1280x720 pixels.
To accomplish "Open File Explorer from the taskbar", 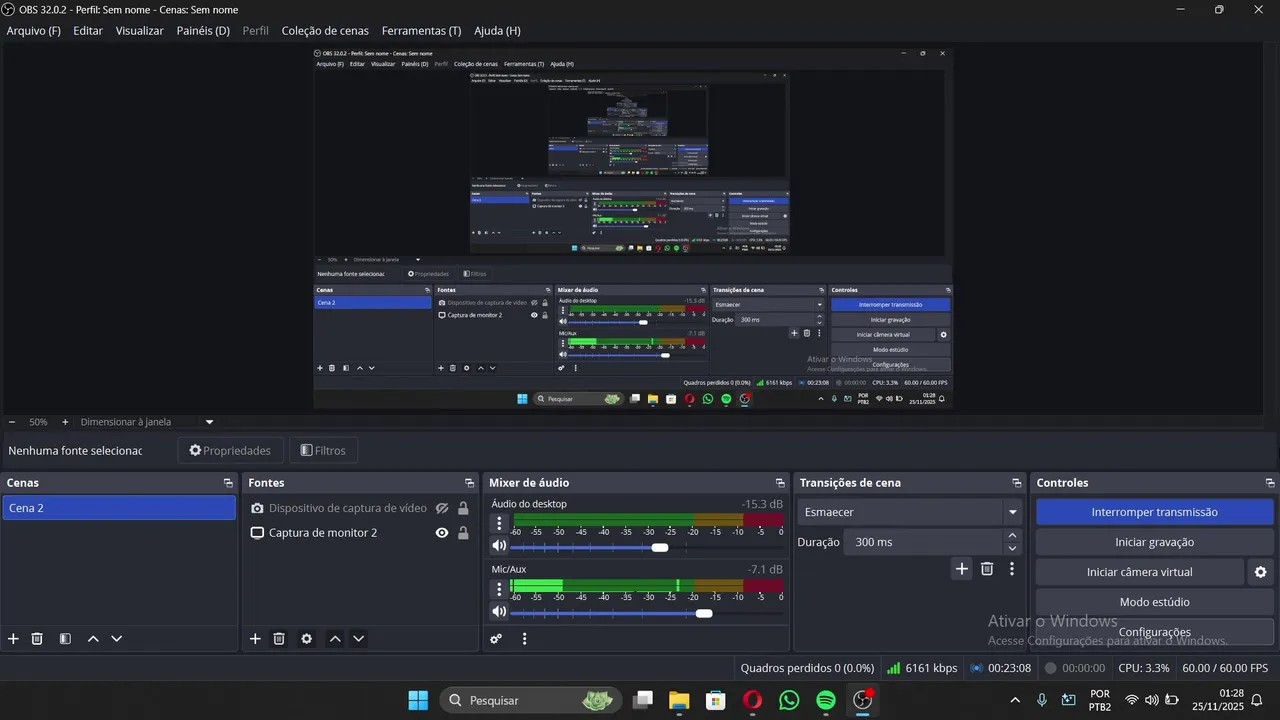I will (x=679, y=700).
